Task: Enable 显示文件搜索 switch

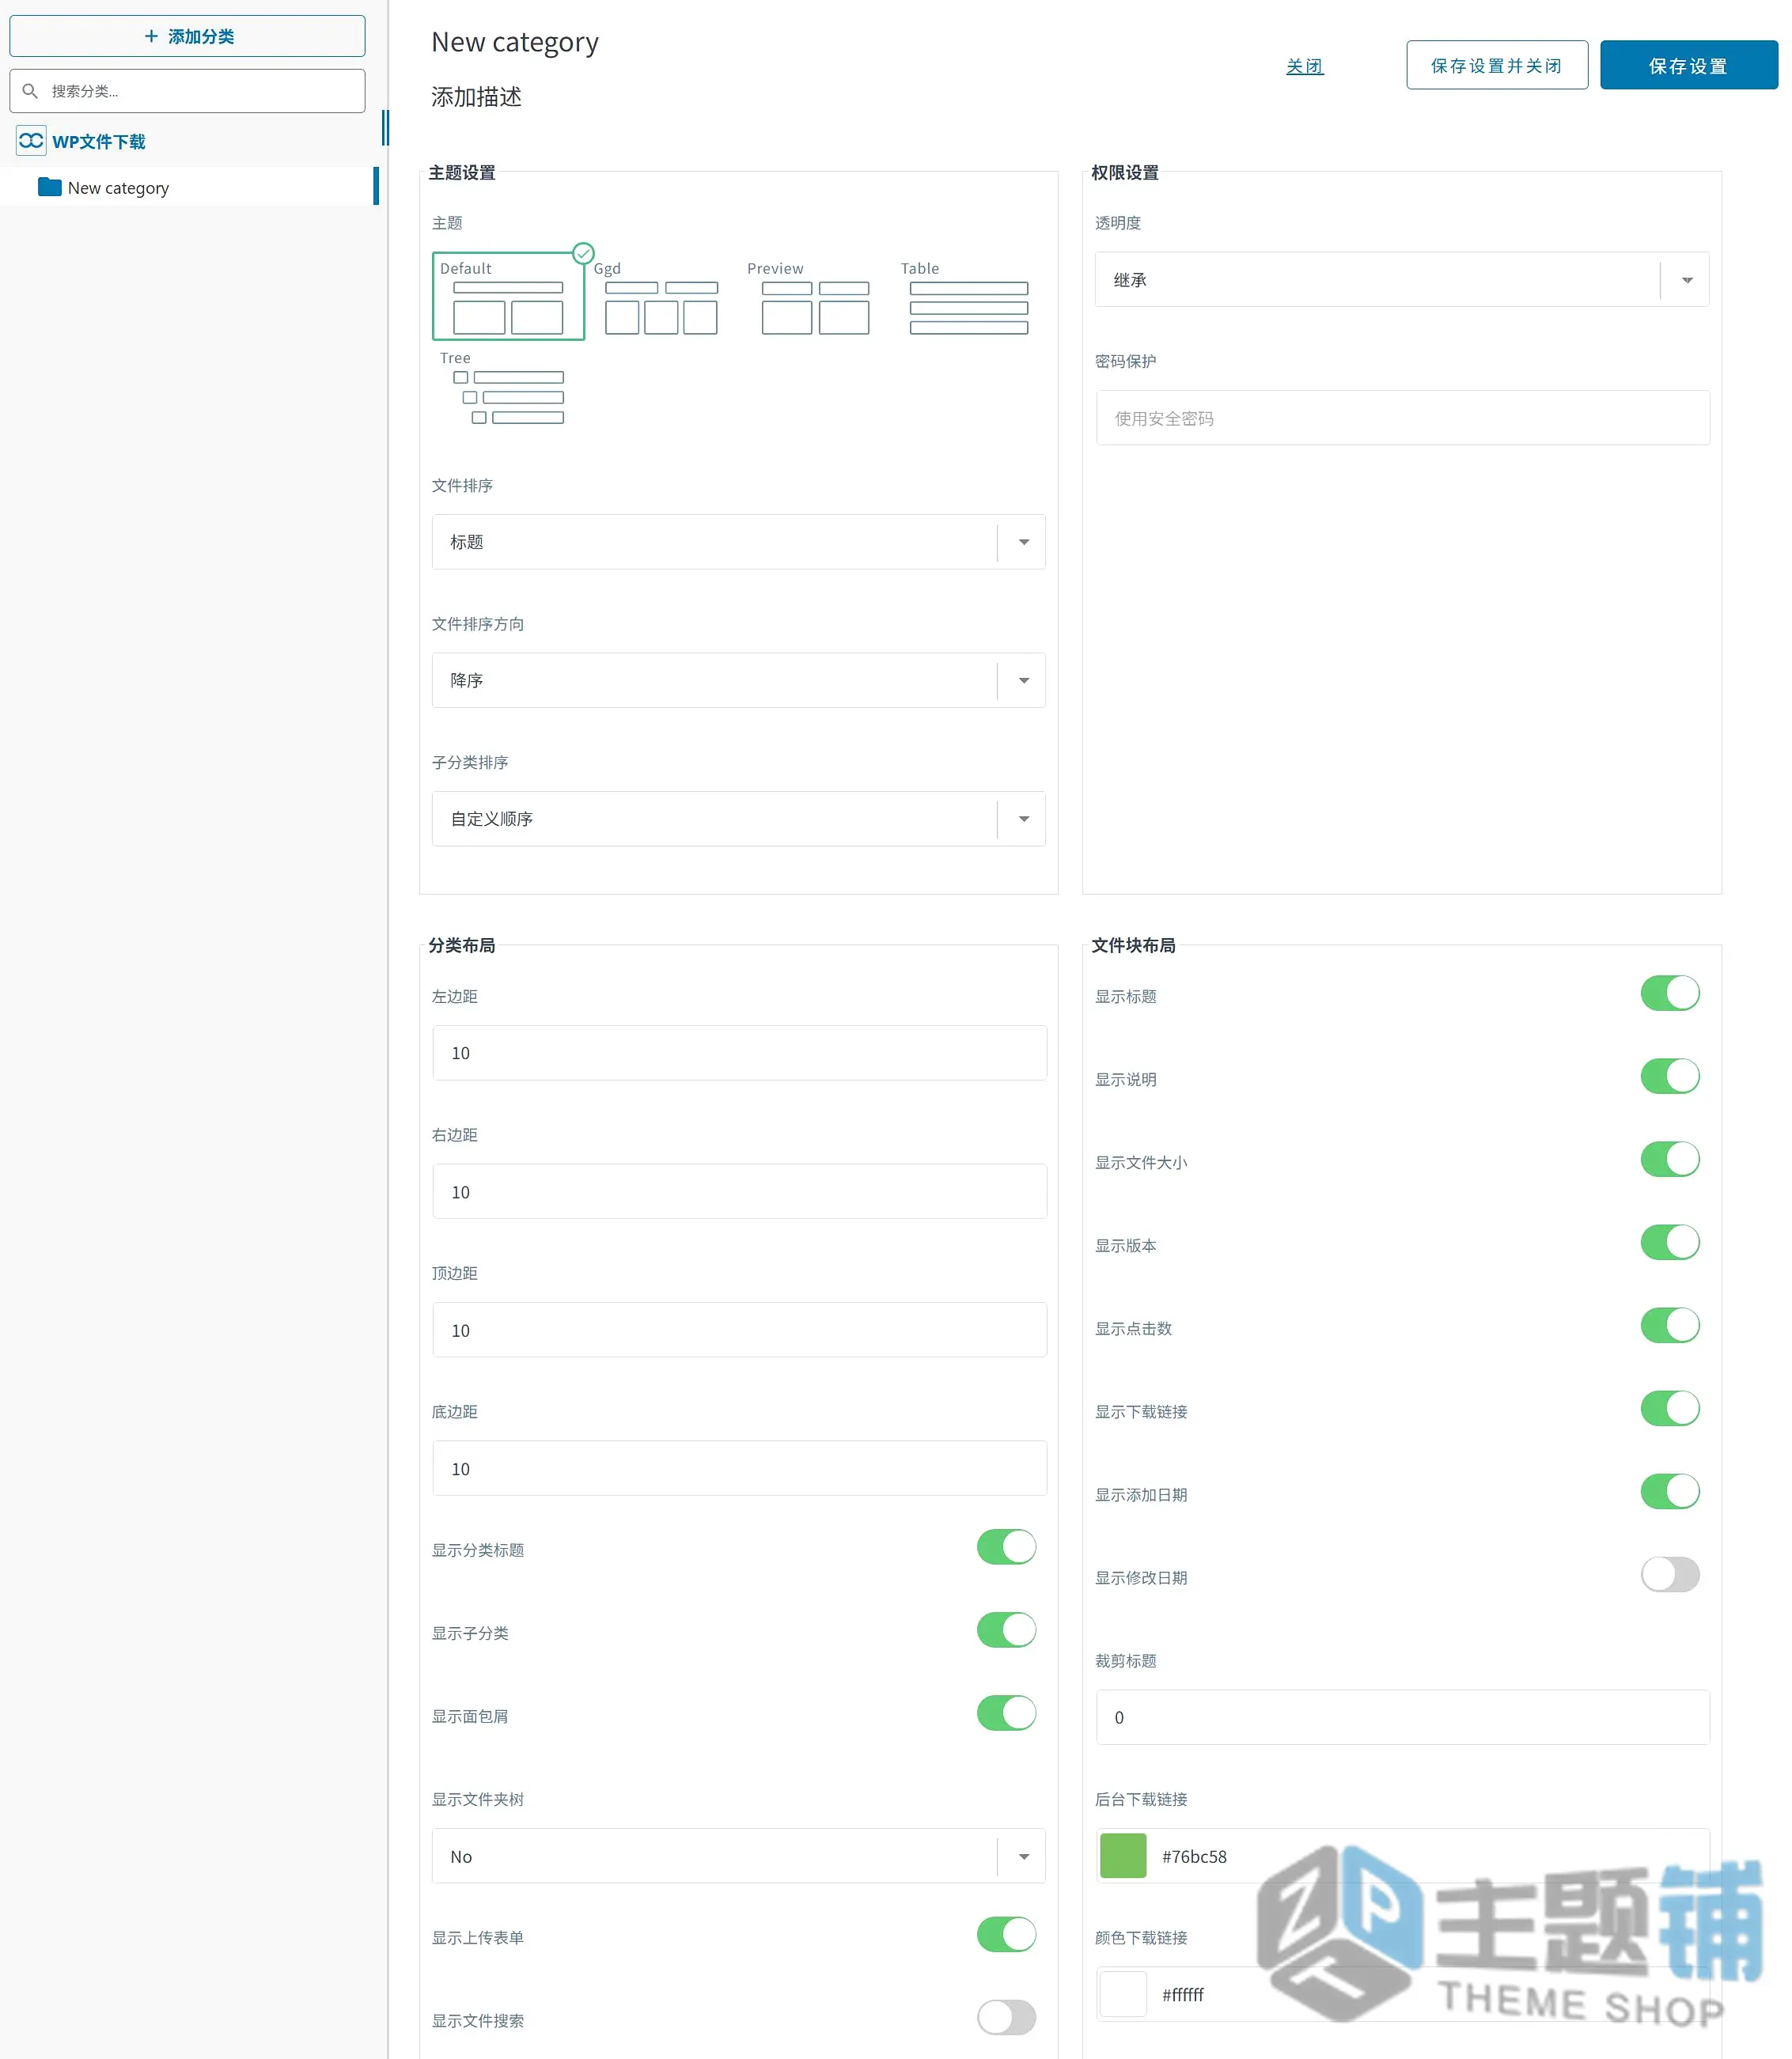Action: [1006, 2017]
